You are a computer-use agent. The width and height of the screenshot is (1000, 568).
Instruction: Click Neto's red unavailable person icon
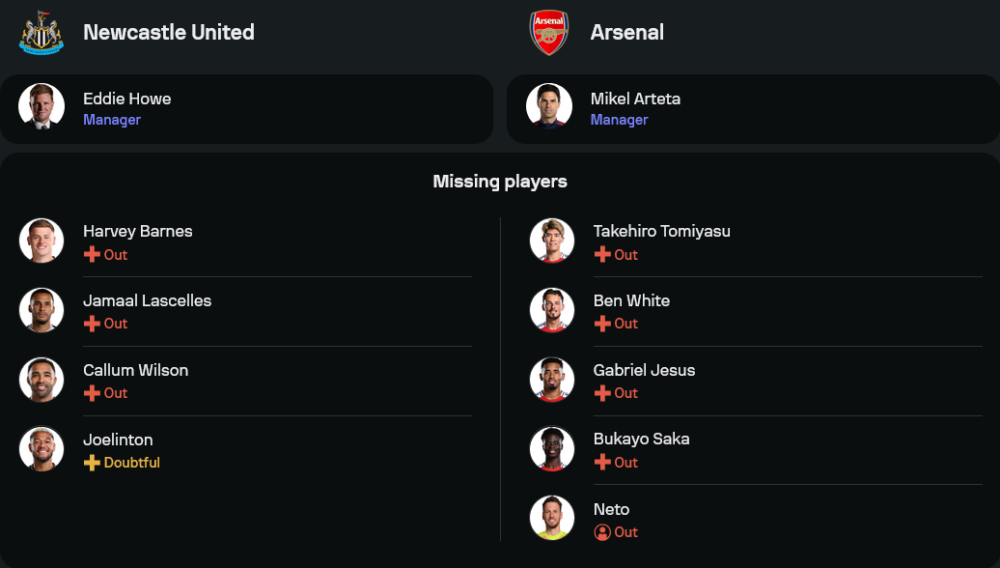click(x=602, y=532)
